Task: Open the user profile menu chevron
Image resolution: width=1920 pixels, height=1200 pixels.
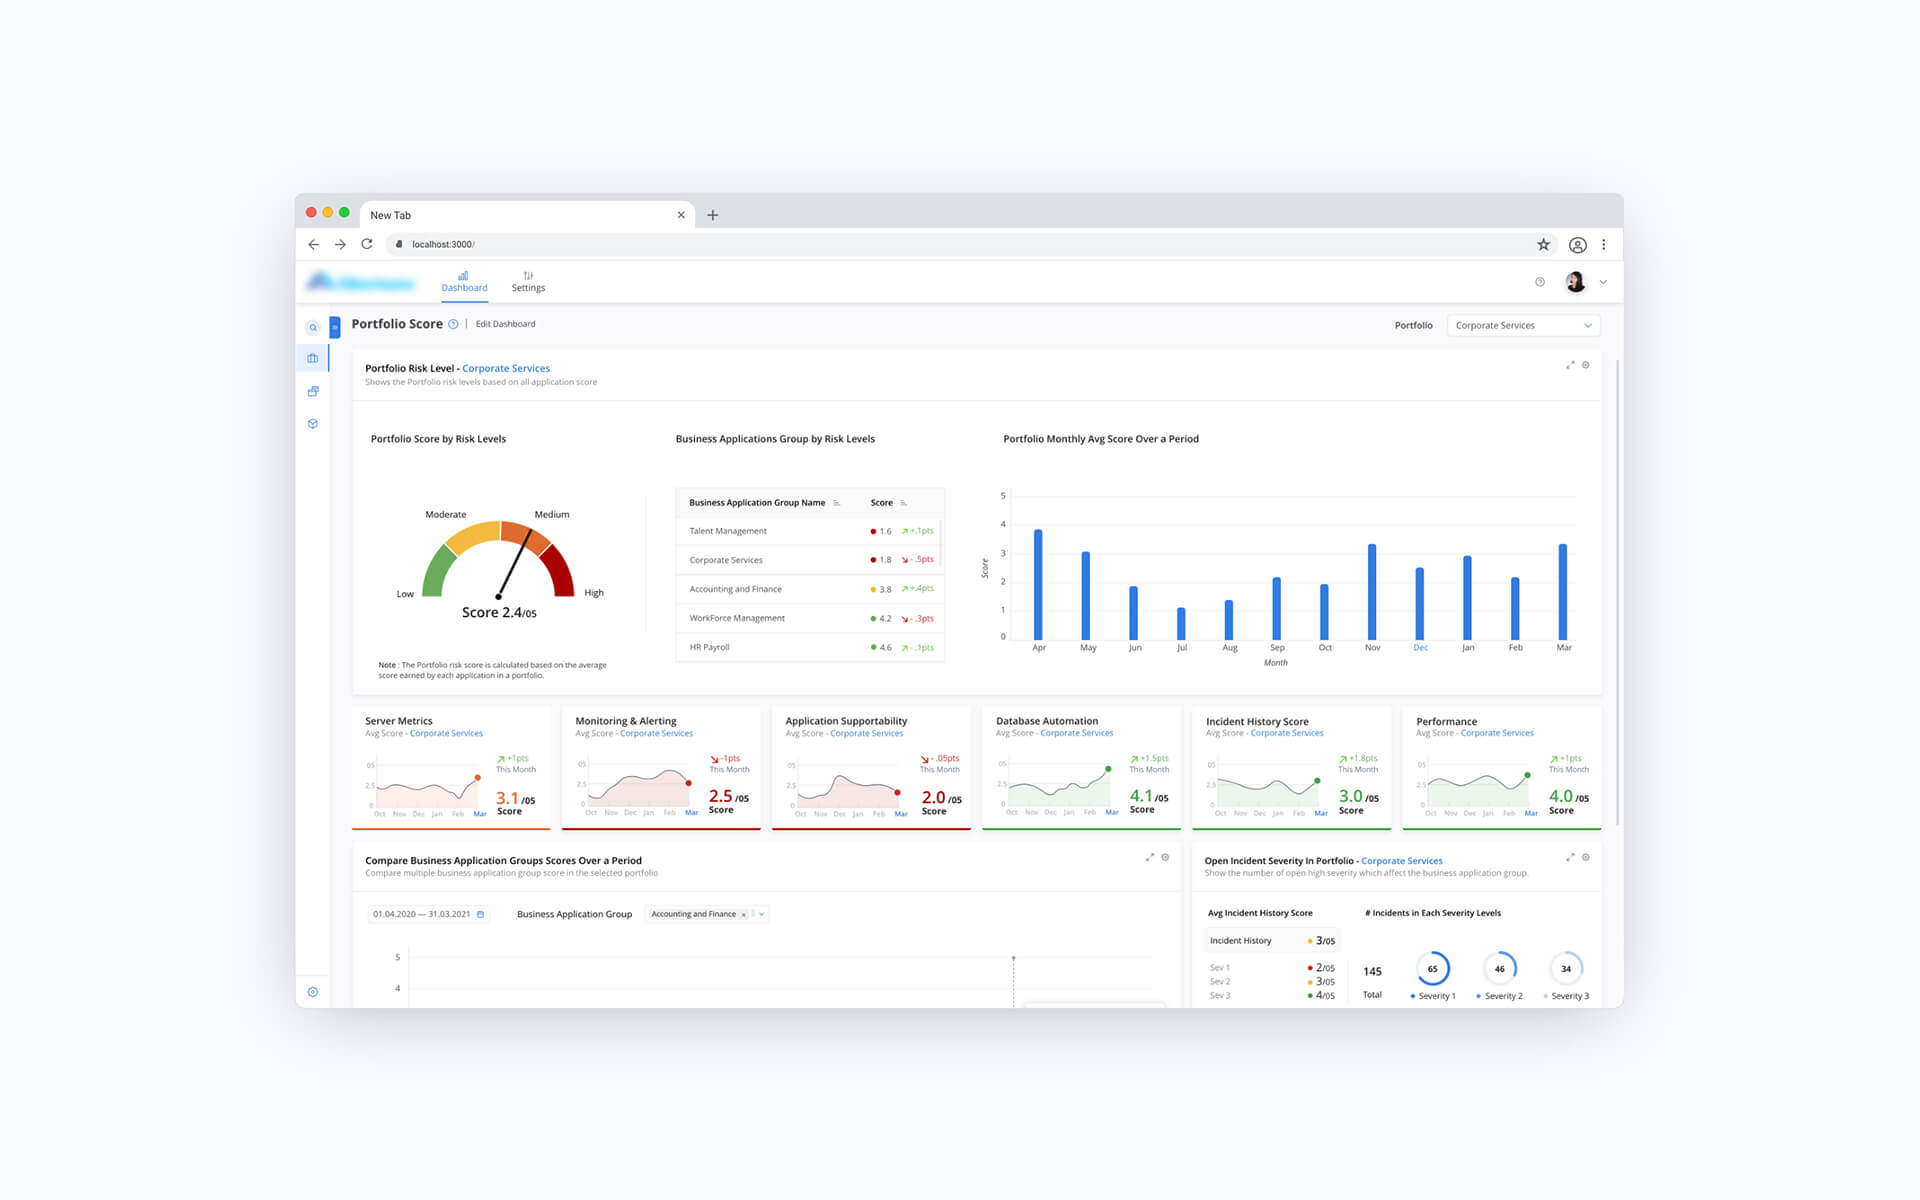Action: click(1604, 282)
